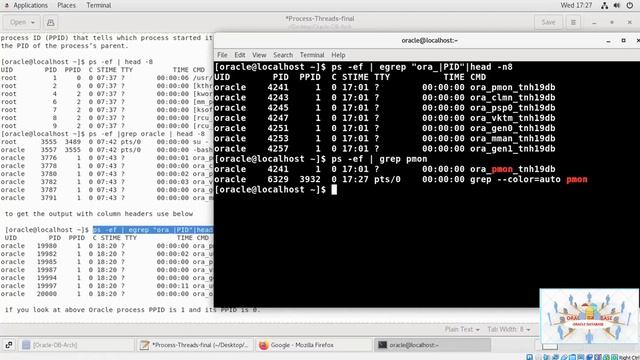Click the terminal title oracle@localhost:~
Image resolution: width=640 pixels, height=360 pixels.
coord(429,40)
